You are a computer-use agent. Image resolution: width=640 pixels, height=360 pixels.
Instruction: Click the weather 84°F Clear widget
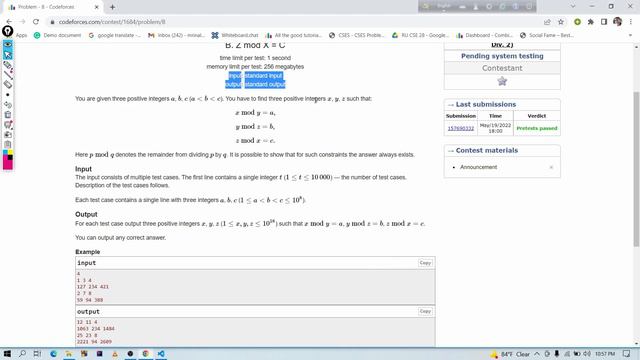pos(510,354)
